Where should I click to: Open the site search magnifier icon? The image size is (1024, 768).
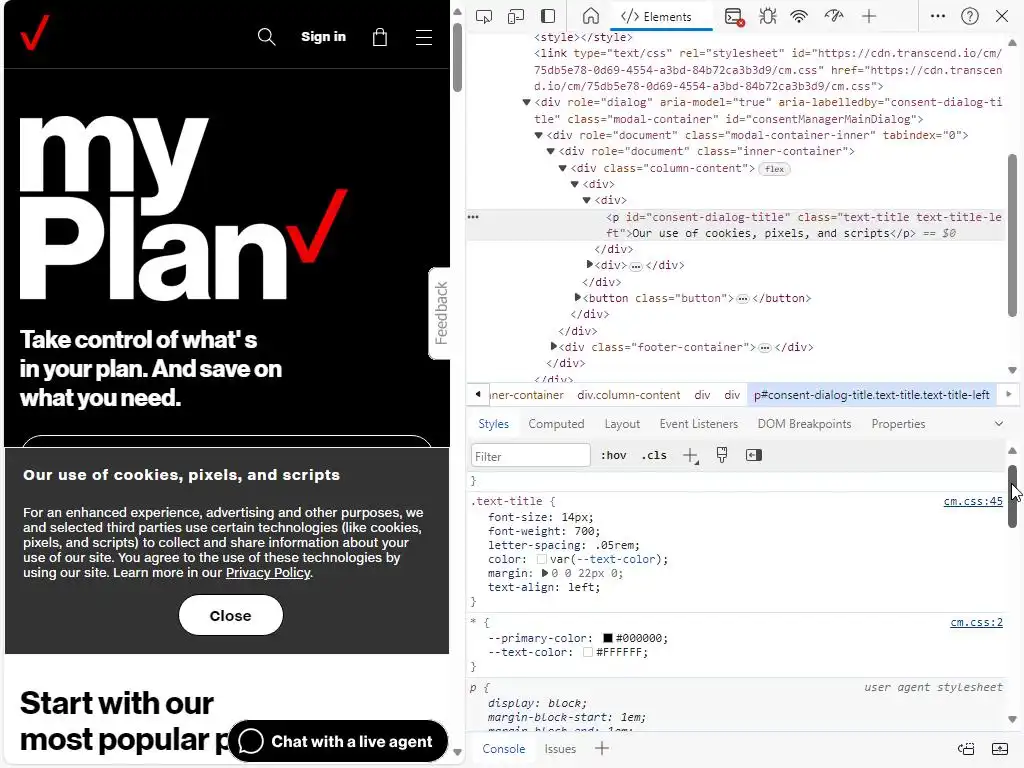click(x=266, y=37)
